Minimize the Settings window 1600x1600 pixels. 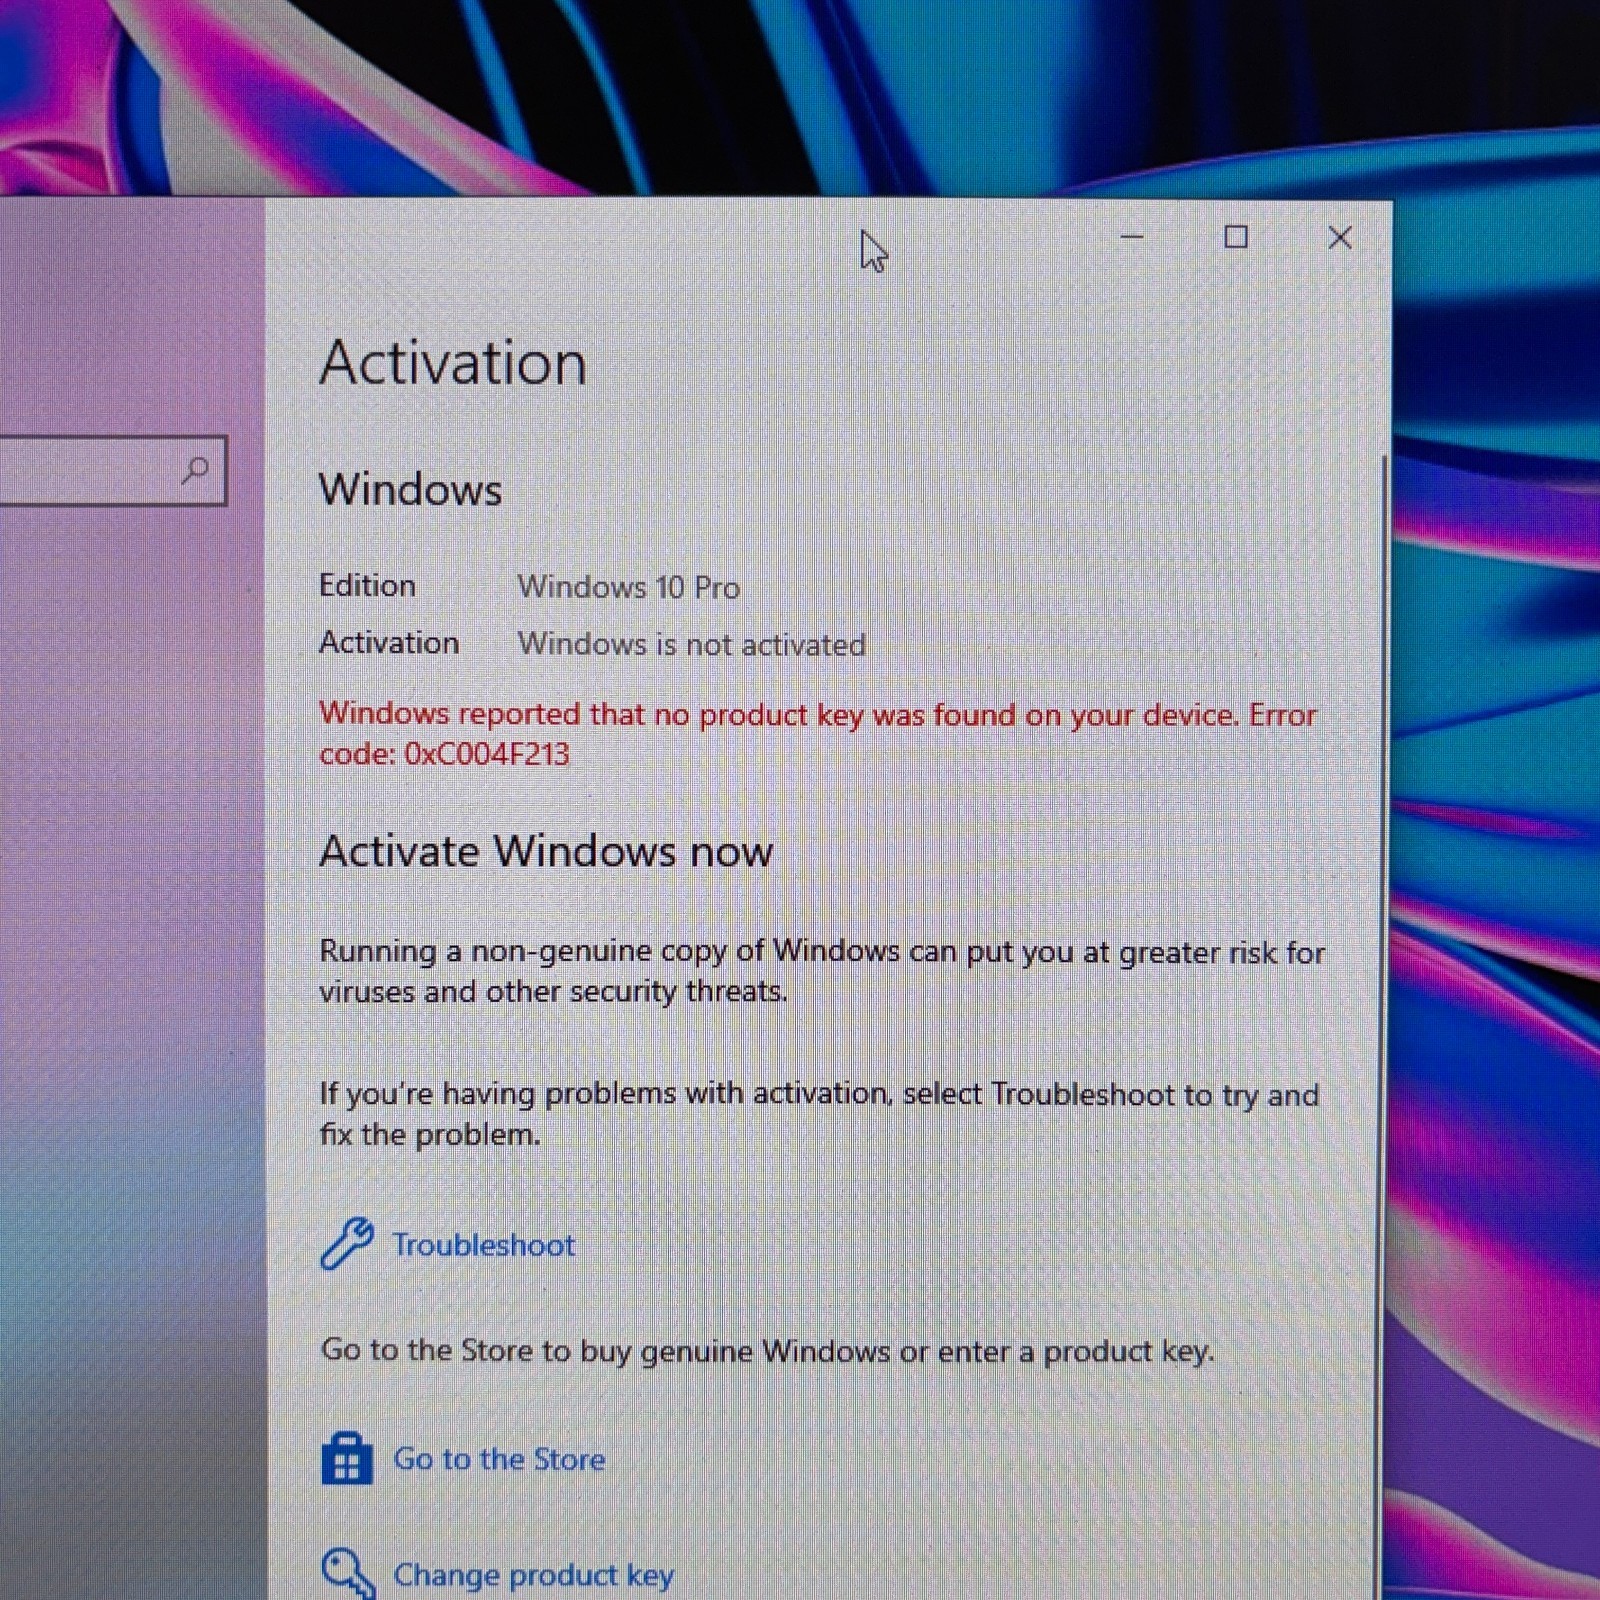tap(1132, 237)
